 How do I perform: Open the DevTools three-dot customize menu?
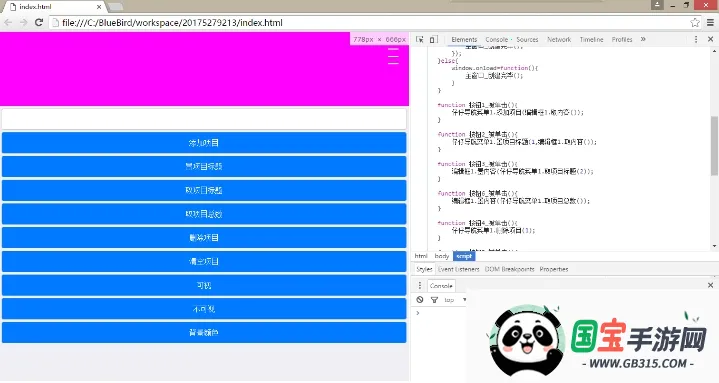point(696,39)
